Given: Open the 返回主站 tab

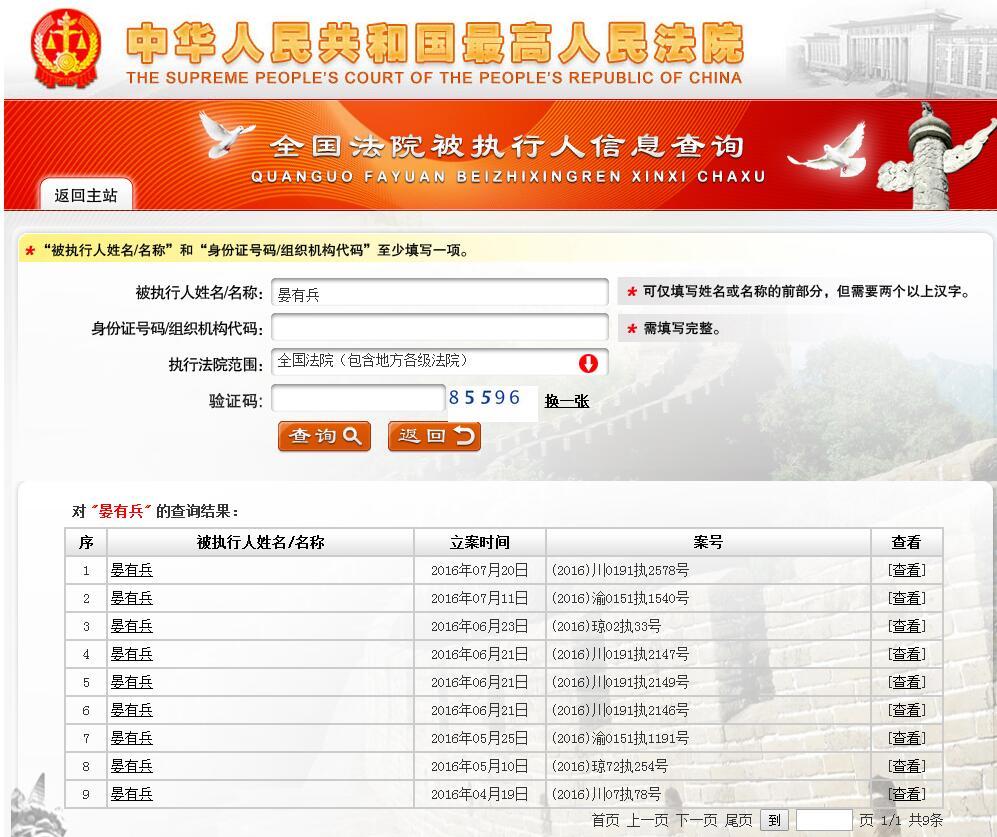Looking at the screenshot, I should pyautogui.click(x=86, y=195).
